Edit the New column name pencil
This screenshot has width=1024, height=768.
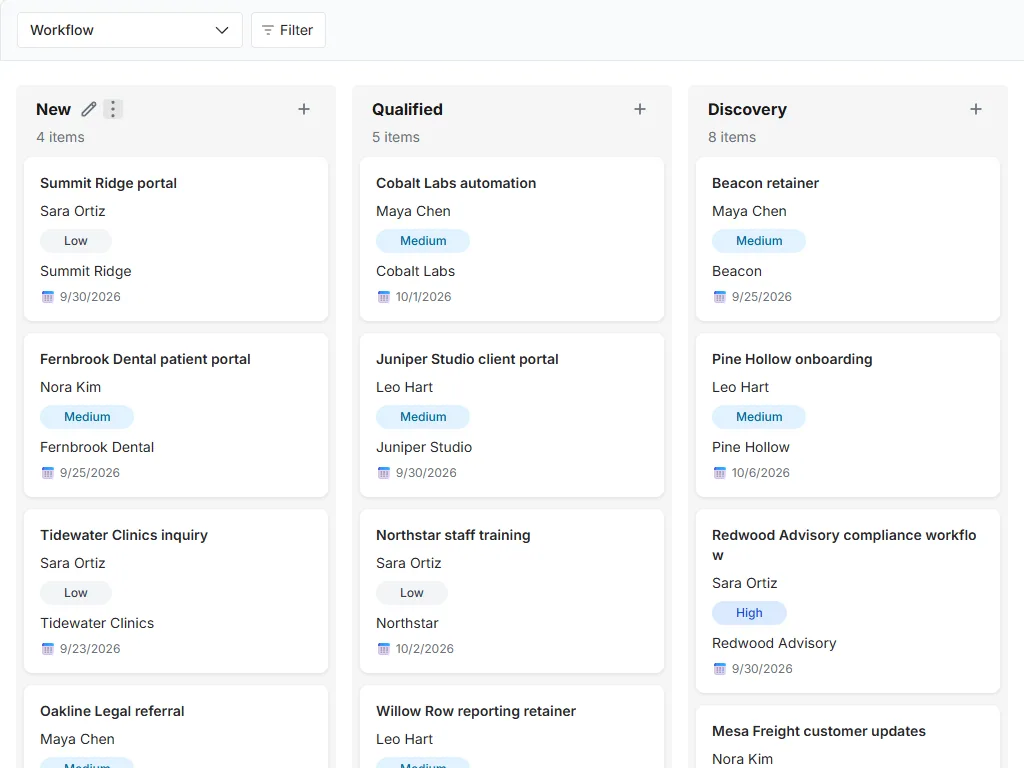(x=89, y=109)
